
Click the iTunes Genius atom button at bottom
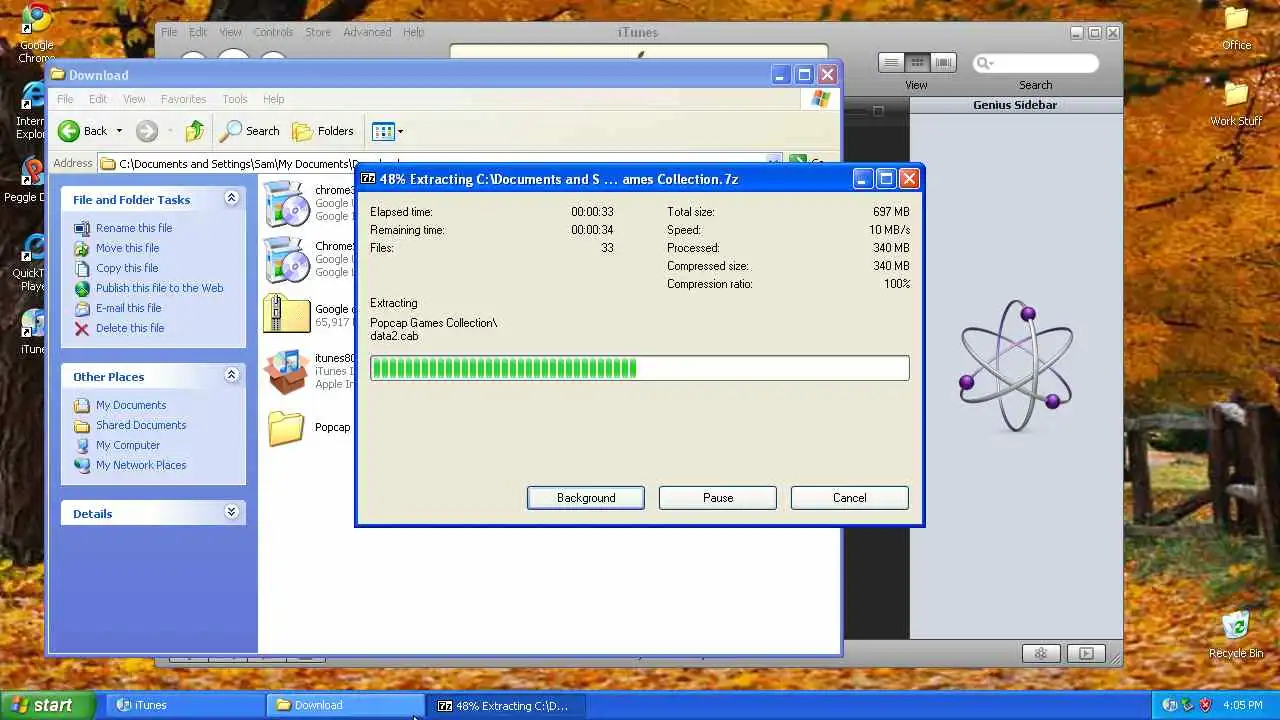[x=1041, y=653]
